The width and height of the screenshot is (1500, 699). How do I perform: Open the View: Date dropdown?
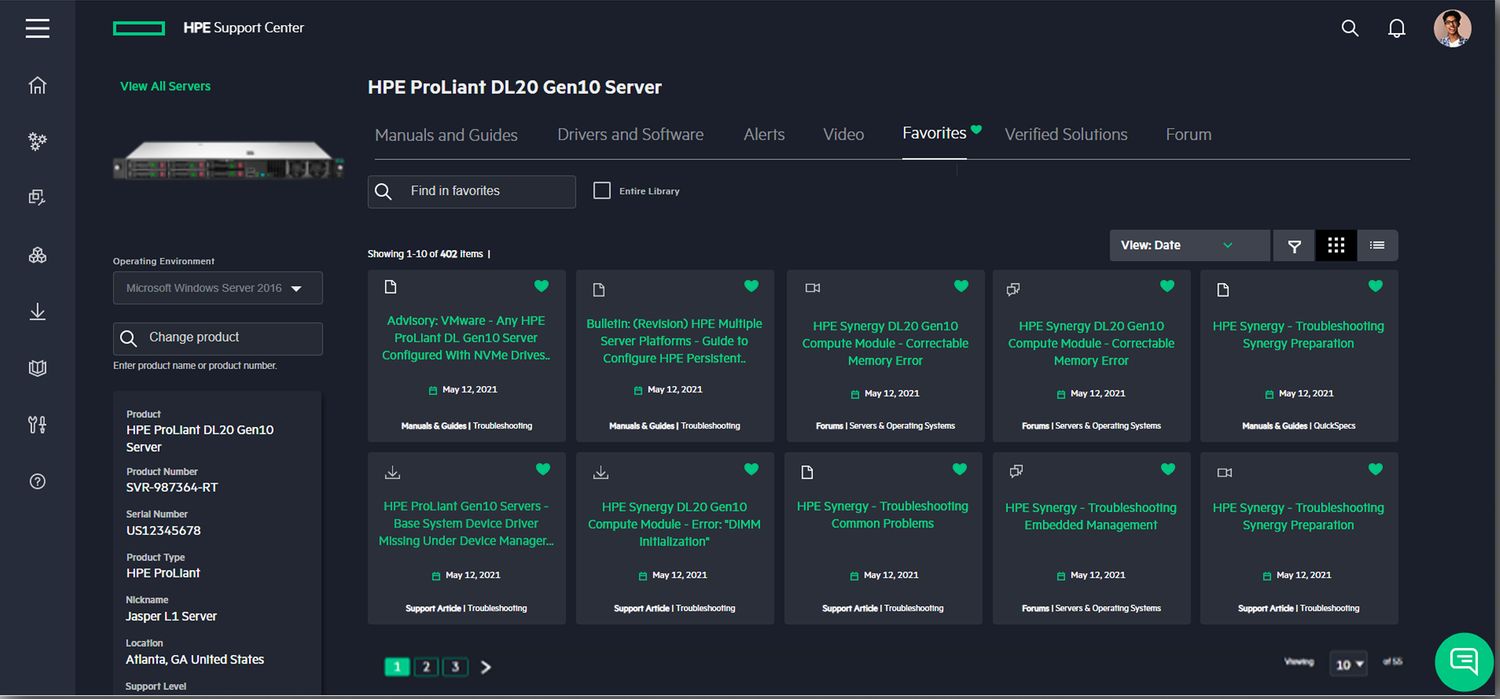pyautogui.click(x=1190, y=246)
